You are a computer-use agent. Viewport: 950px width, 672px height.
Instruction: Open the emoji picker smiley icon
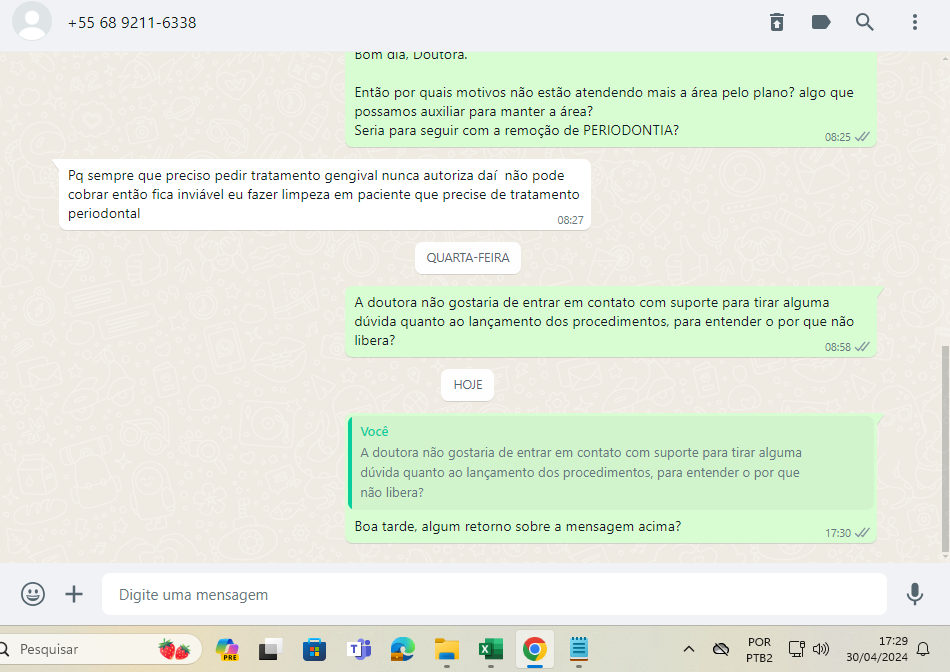[x=33, y=594]
